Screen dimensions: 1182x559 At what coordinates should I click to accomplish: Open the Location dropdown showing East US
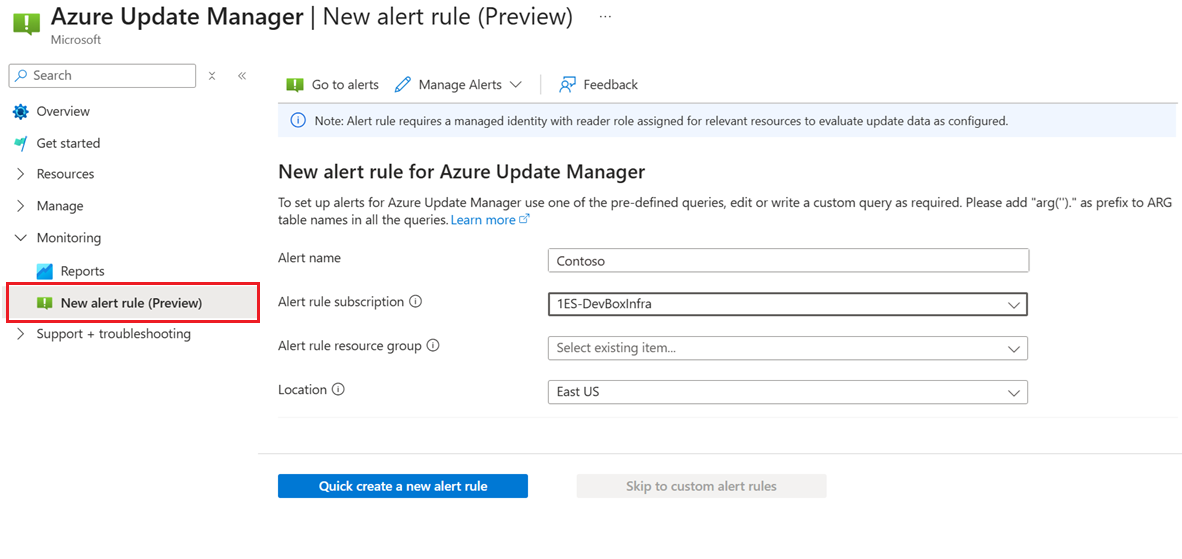787,392
